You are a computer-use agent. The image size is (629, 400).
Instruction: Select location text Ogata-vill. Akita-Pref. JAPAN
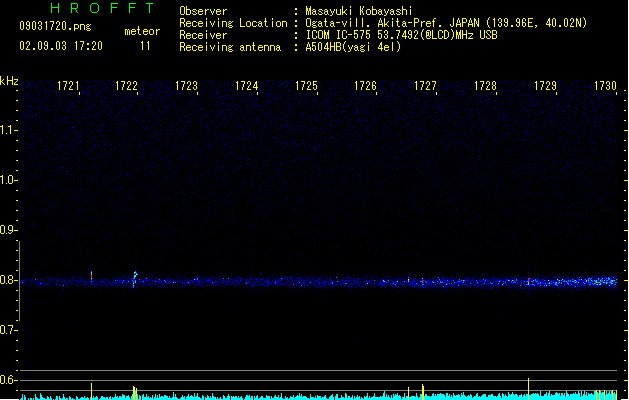[393, 23]
